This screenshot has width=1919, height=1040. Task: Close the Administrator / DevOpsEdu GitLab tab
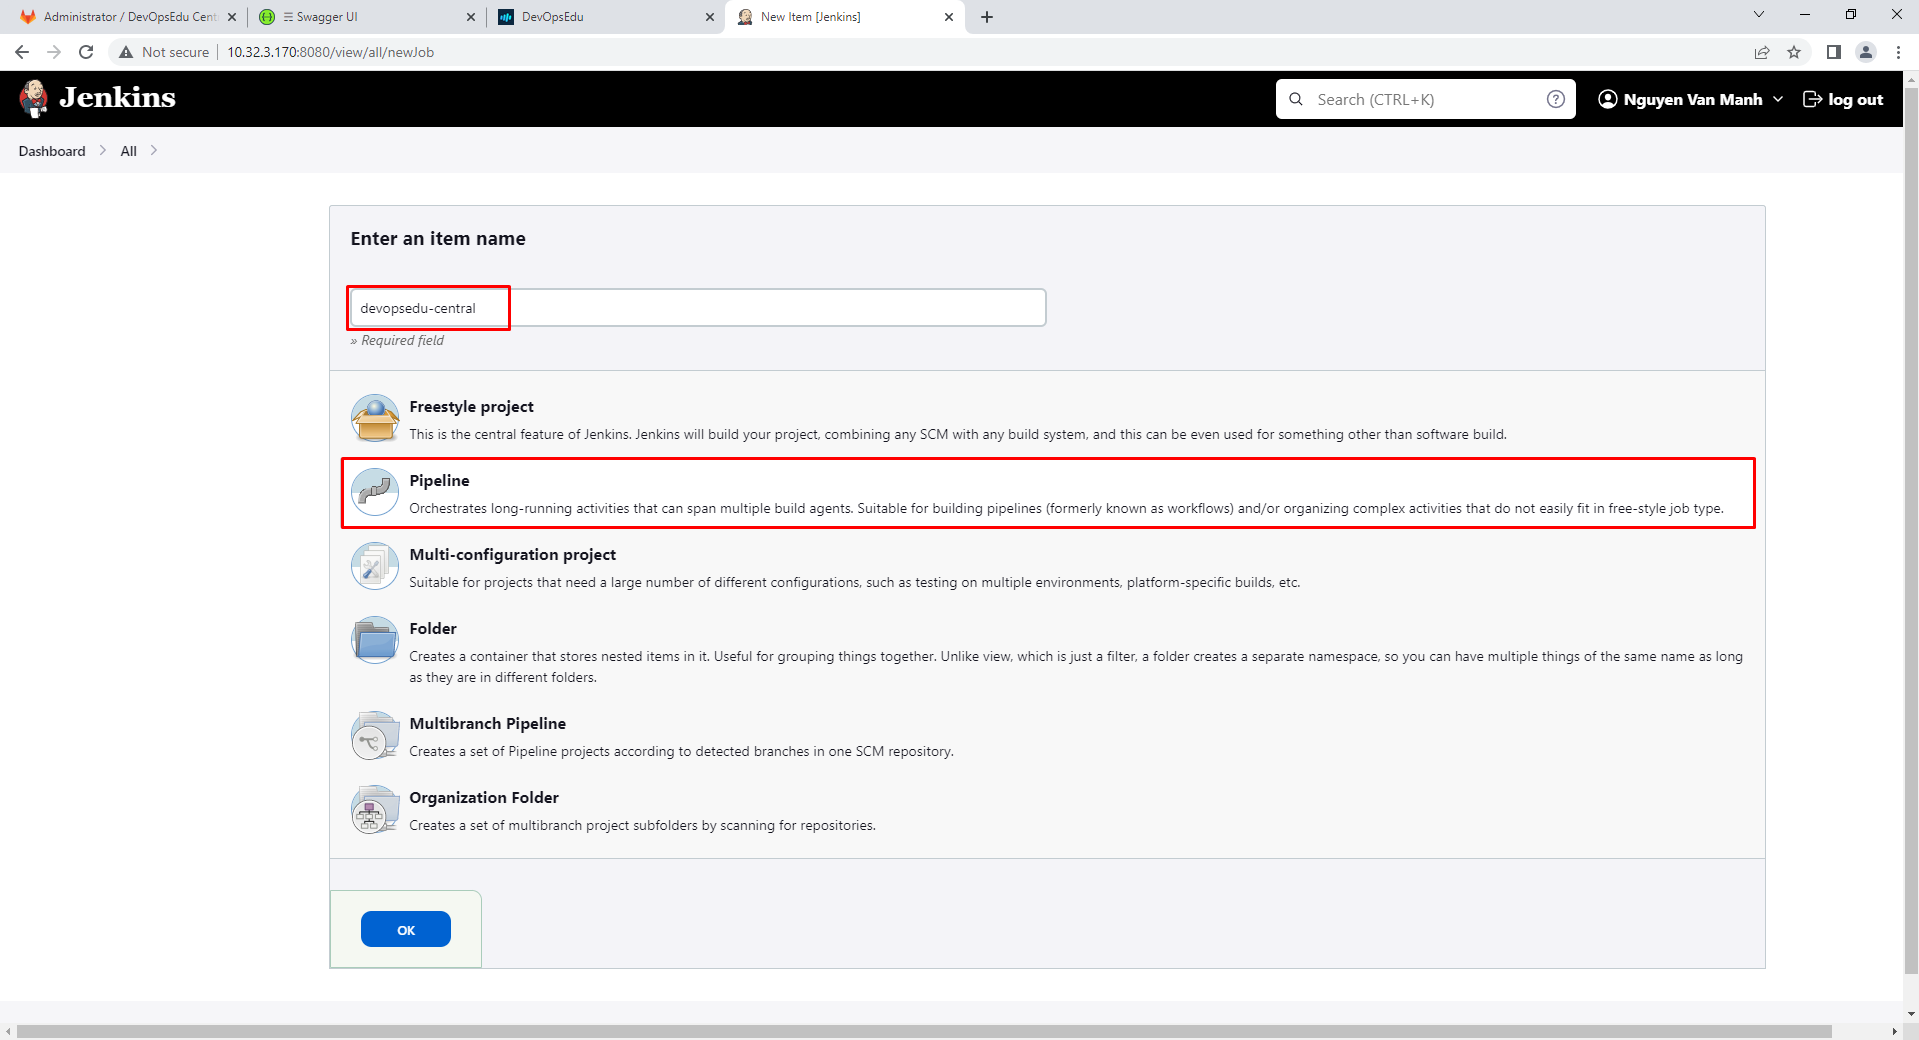[x=232, y=17]
